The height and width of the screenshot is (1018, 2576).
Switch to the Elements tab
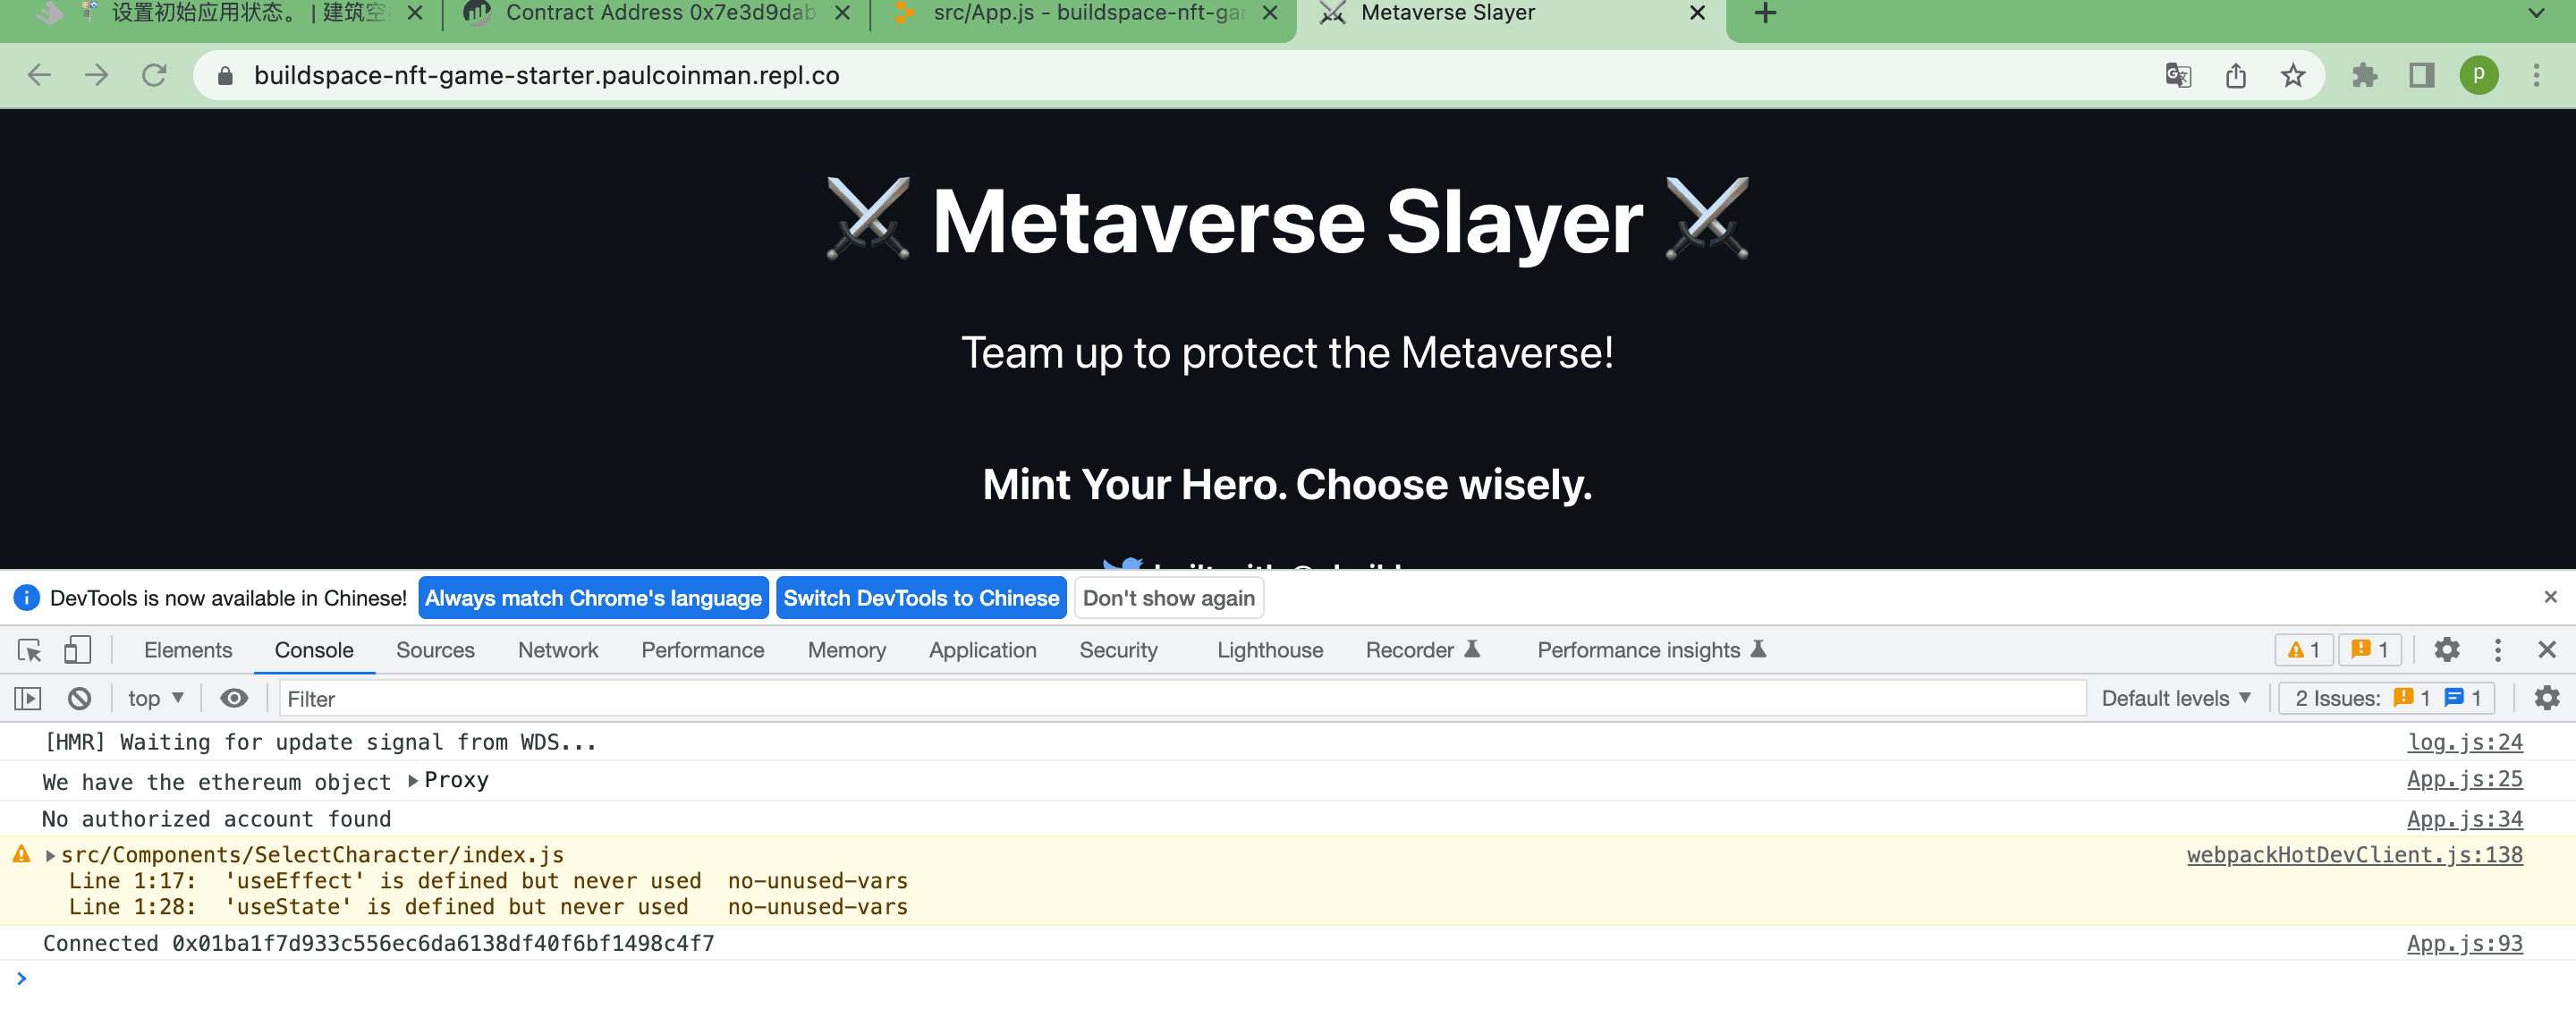tap(188, 650)
